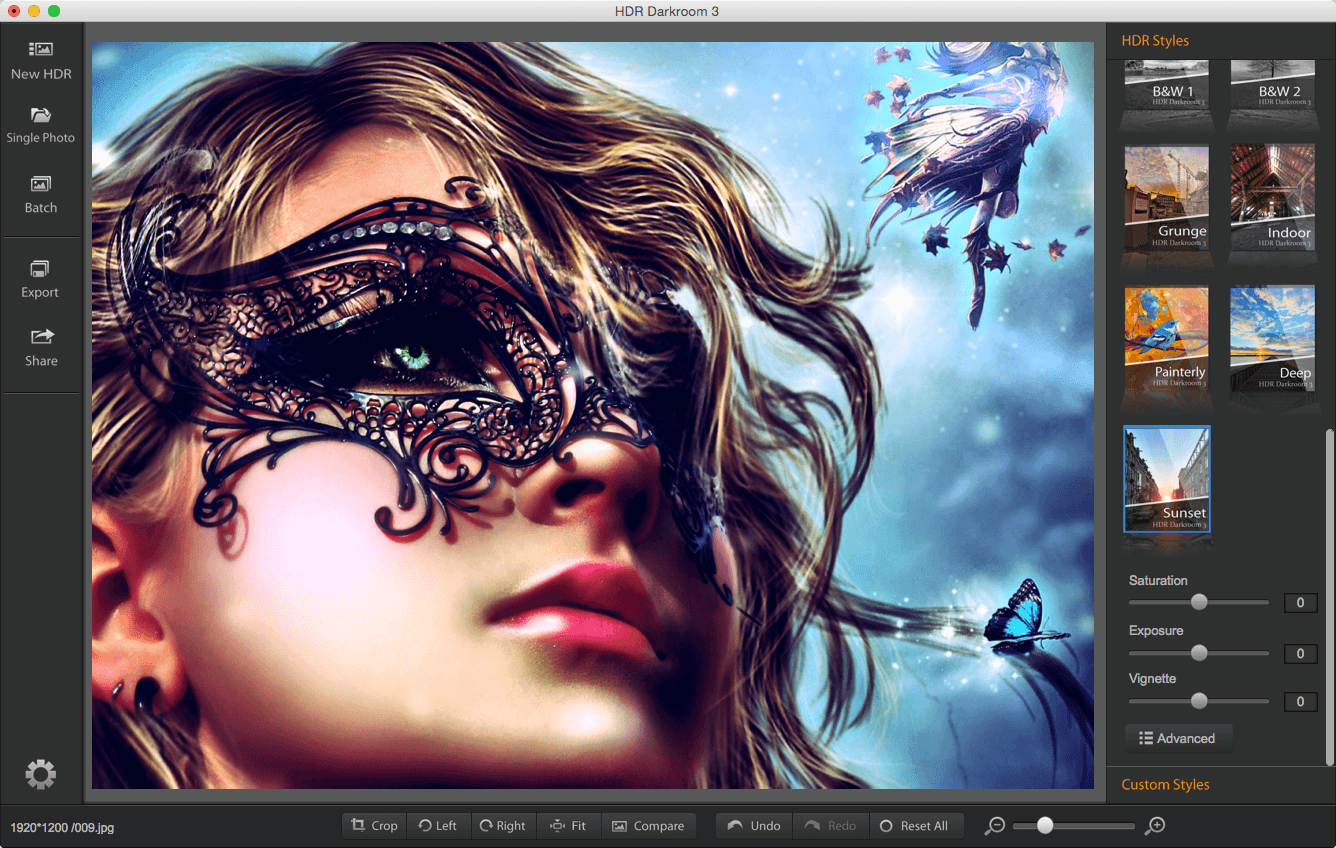Click the main image preview canvas

pos(592,415)
